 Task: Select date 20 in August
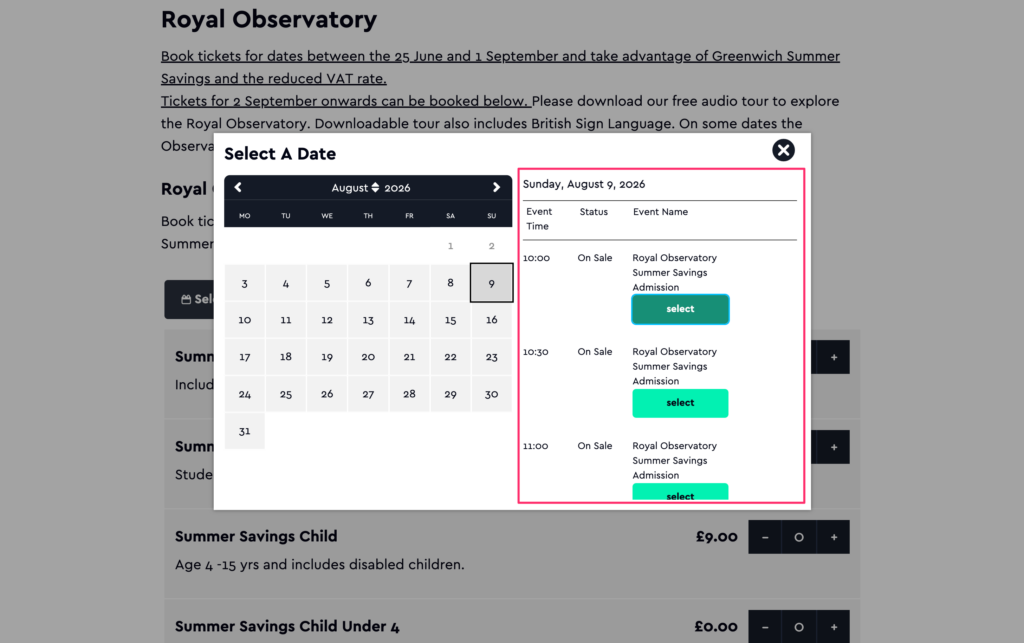point(368,357)
